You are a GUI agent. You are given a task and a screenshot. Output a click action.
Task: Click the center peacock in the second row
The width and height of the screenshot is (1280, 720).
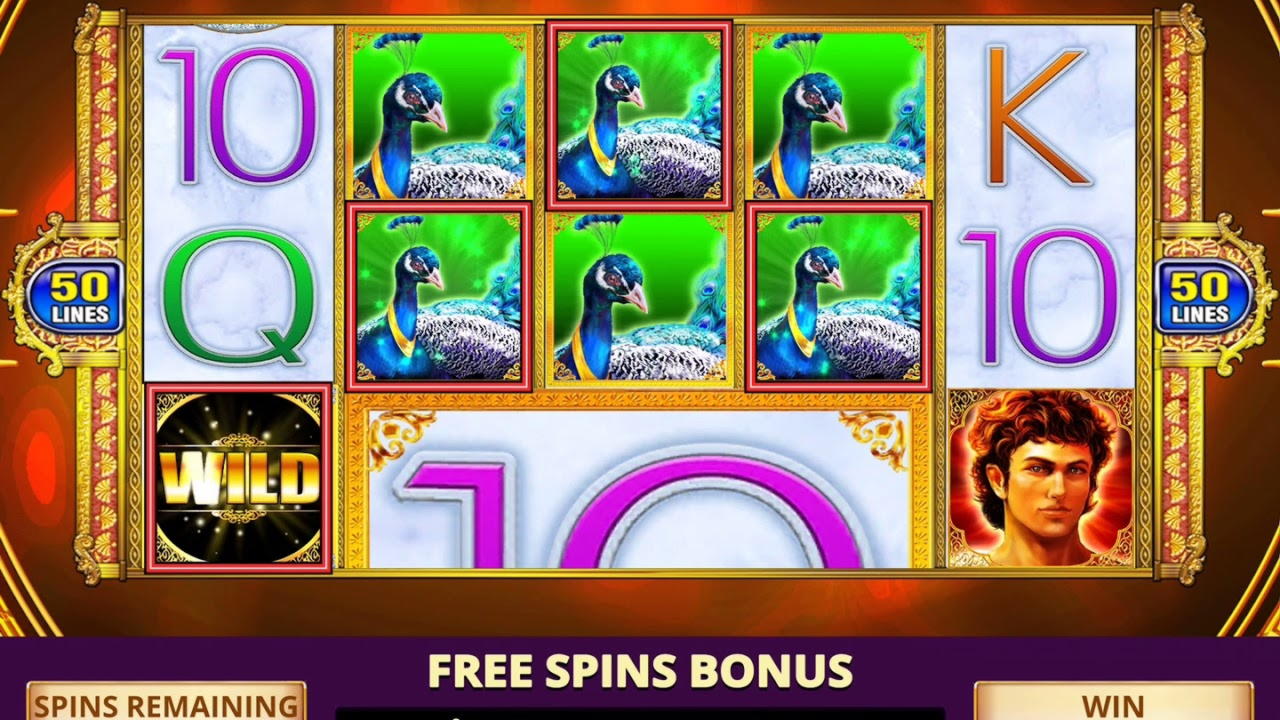point(639,298)
